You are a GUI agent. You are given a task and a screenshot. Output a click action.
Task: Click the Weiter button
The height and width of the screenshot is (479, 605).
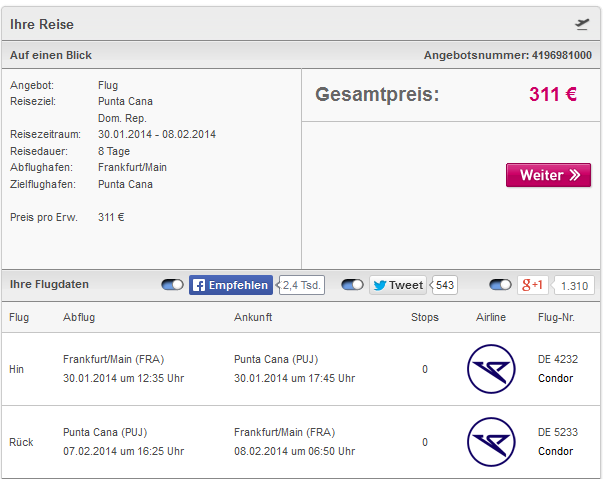point(548,175)
